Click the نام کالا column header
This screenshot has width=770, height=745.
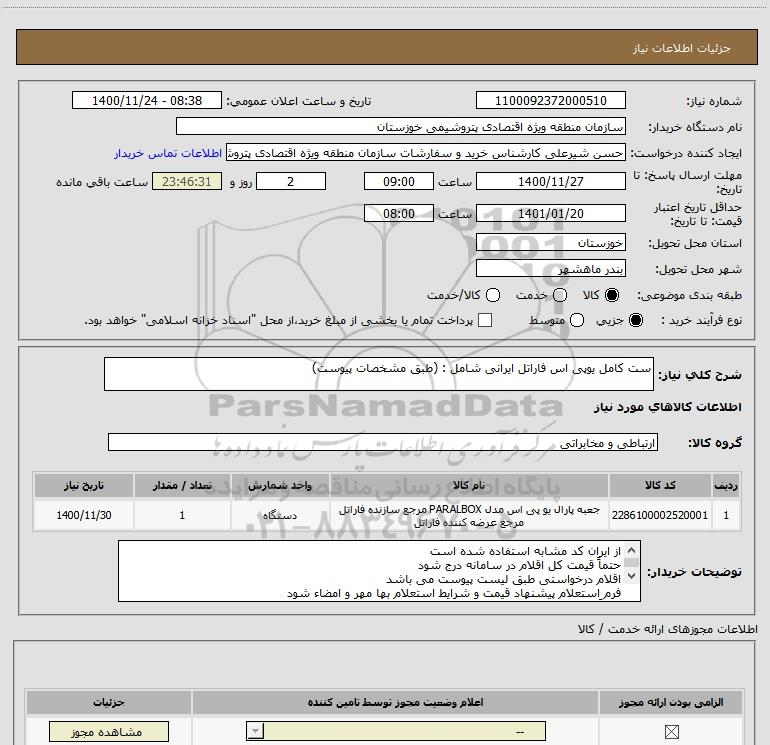(469, 485)
